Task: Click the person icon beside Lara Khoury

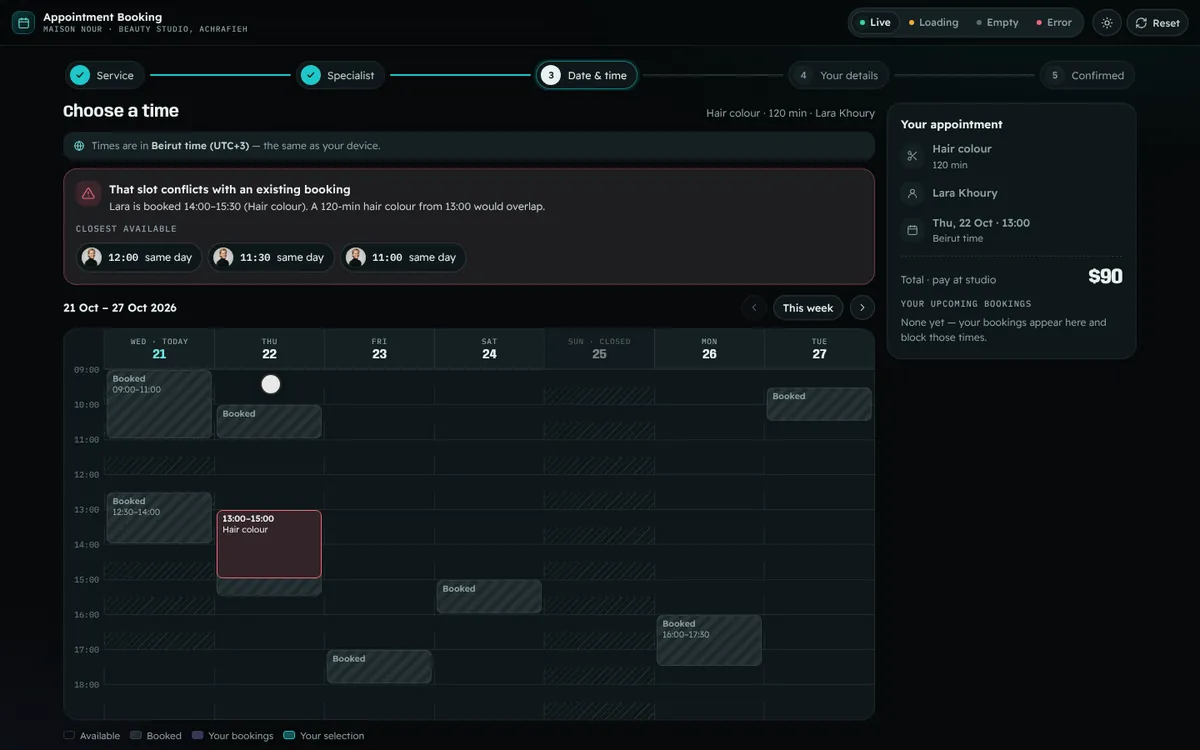Action: pyautogui.click(x=912, y=193)
